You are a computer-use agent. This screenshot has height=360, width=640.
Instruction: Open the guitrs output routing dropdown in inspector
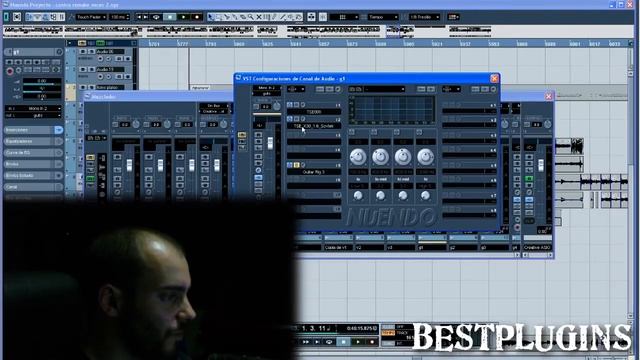click(x=33, y=116)
